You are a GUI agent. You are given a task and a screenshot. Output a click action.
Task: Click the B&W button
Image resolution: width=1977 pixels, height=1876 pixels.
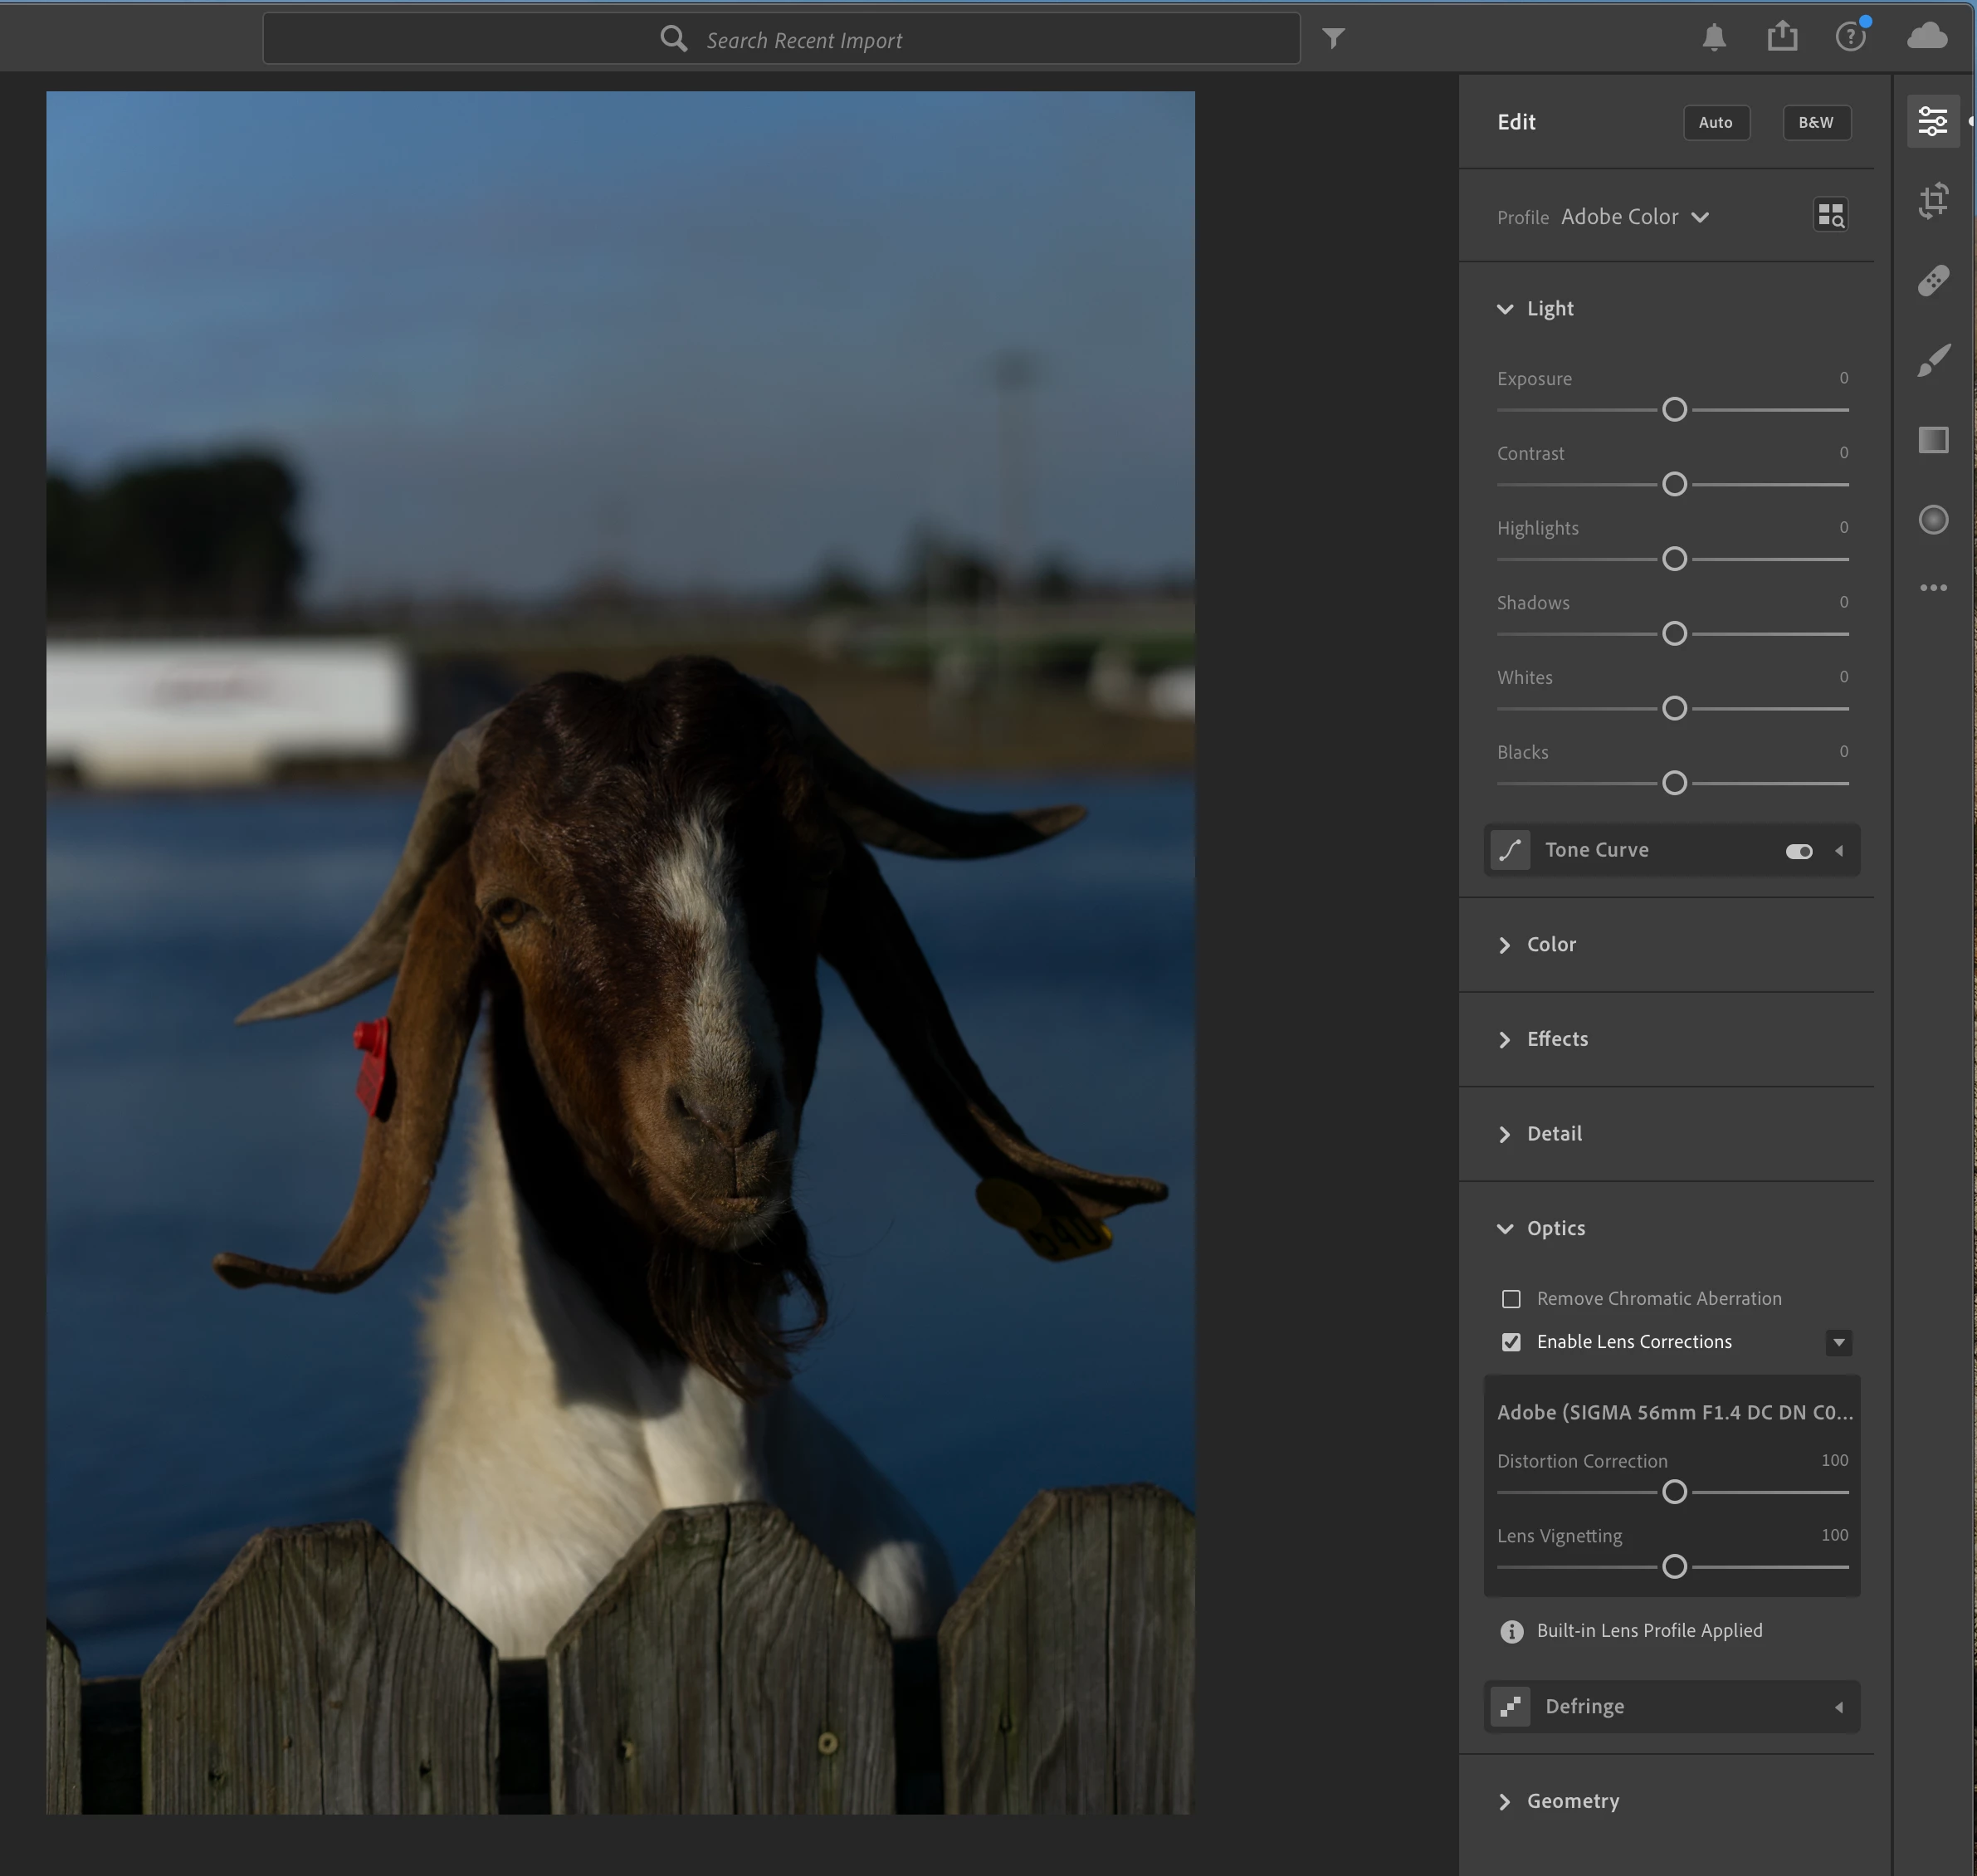(1816, 123)
